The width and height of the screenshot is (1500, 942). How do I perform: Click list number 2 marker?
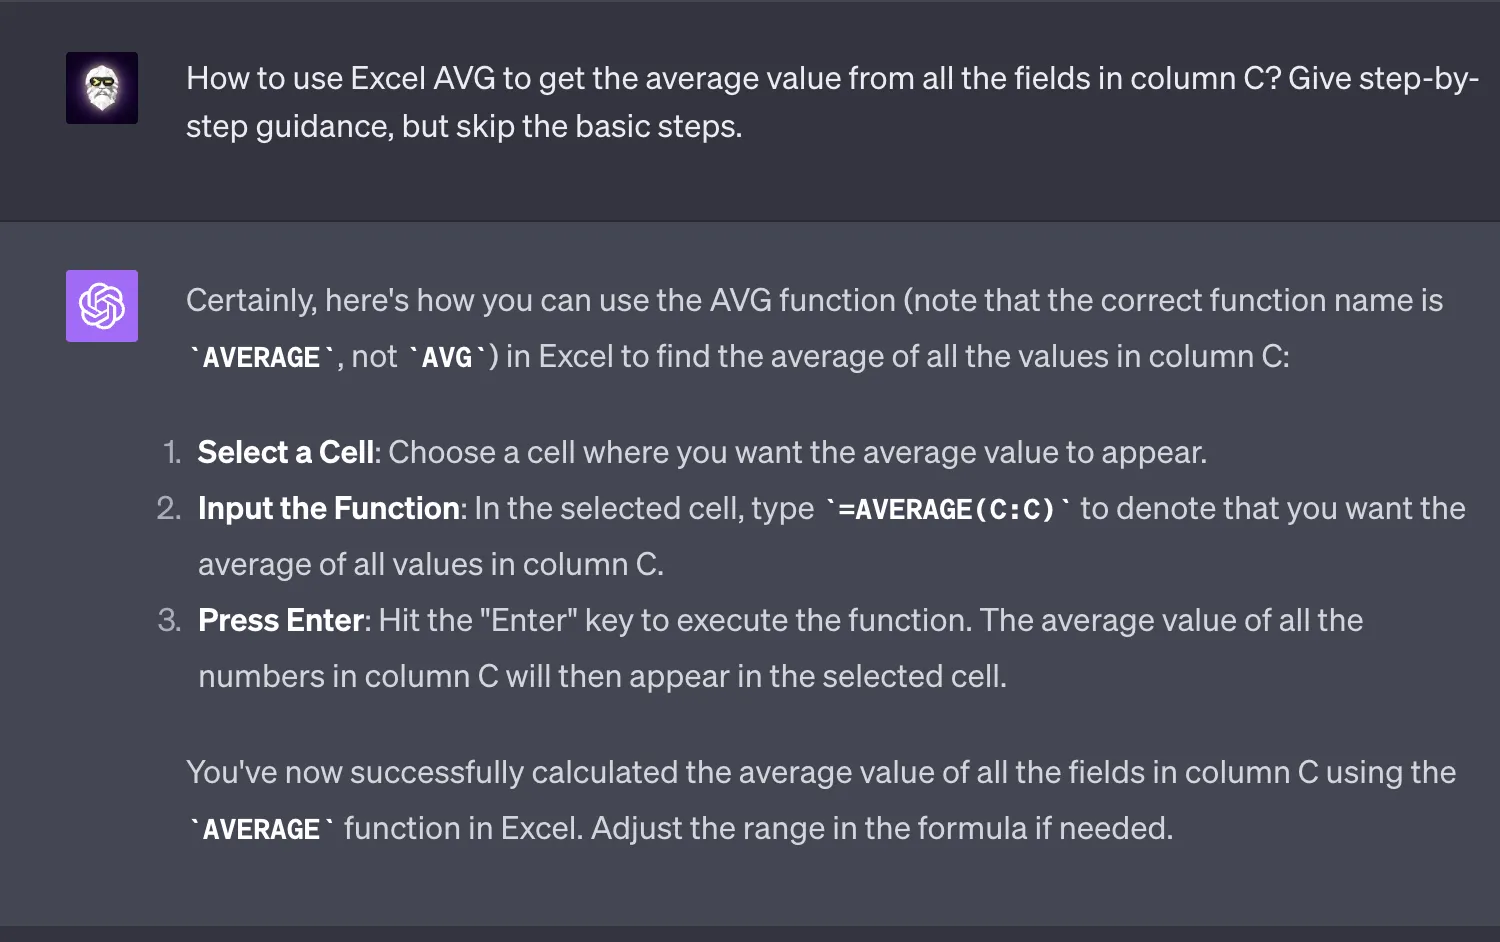[x=169, y=508]
